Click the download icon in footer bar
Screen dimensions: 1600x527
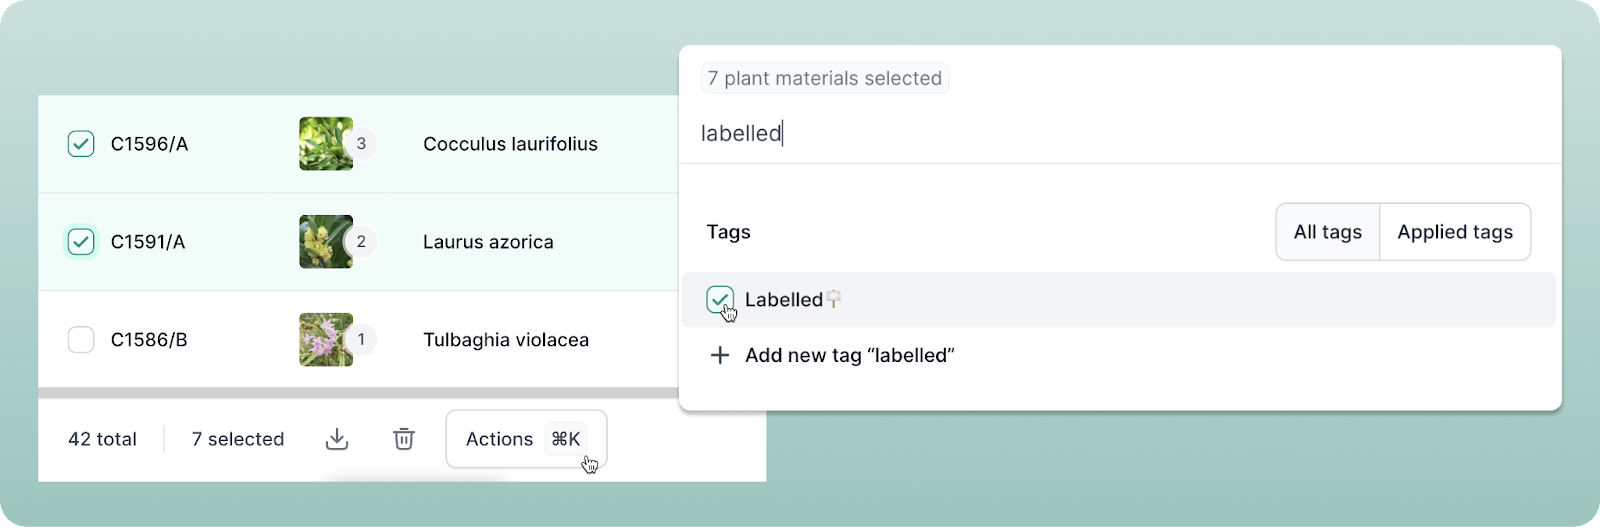coord(337,439)
